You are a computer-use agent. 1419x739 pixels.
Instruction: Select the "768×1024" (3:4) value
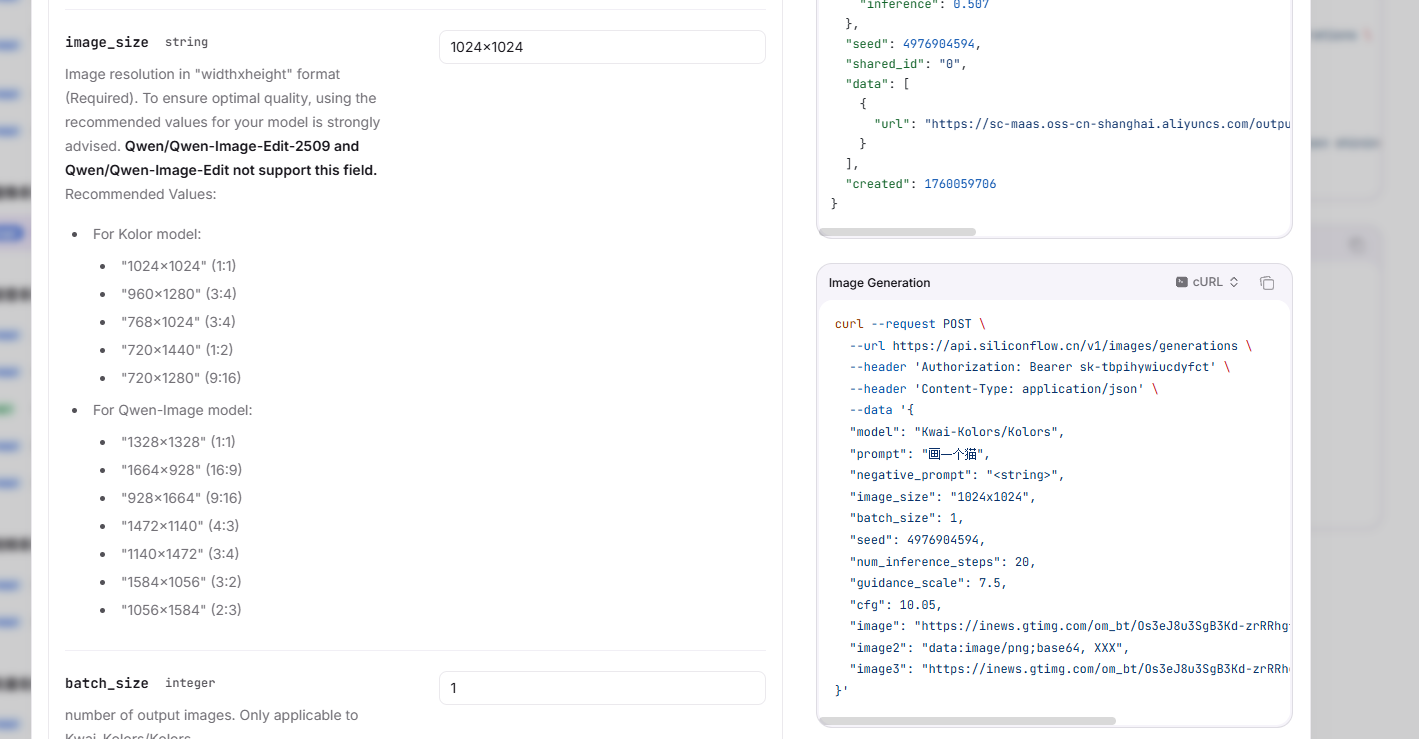tap(179, 322)
